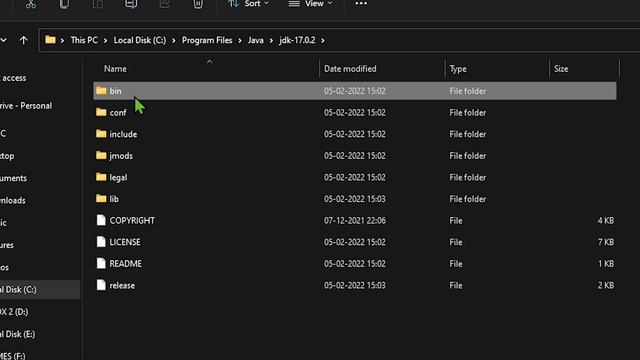This screenshot has height=360, width=640.
Task: Click the COPYRIGHT file icon
Action: (x=101, y=220)
